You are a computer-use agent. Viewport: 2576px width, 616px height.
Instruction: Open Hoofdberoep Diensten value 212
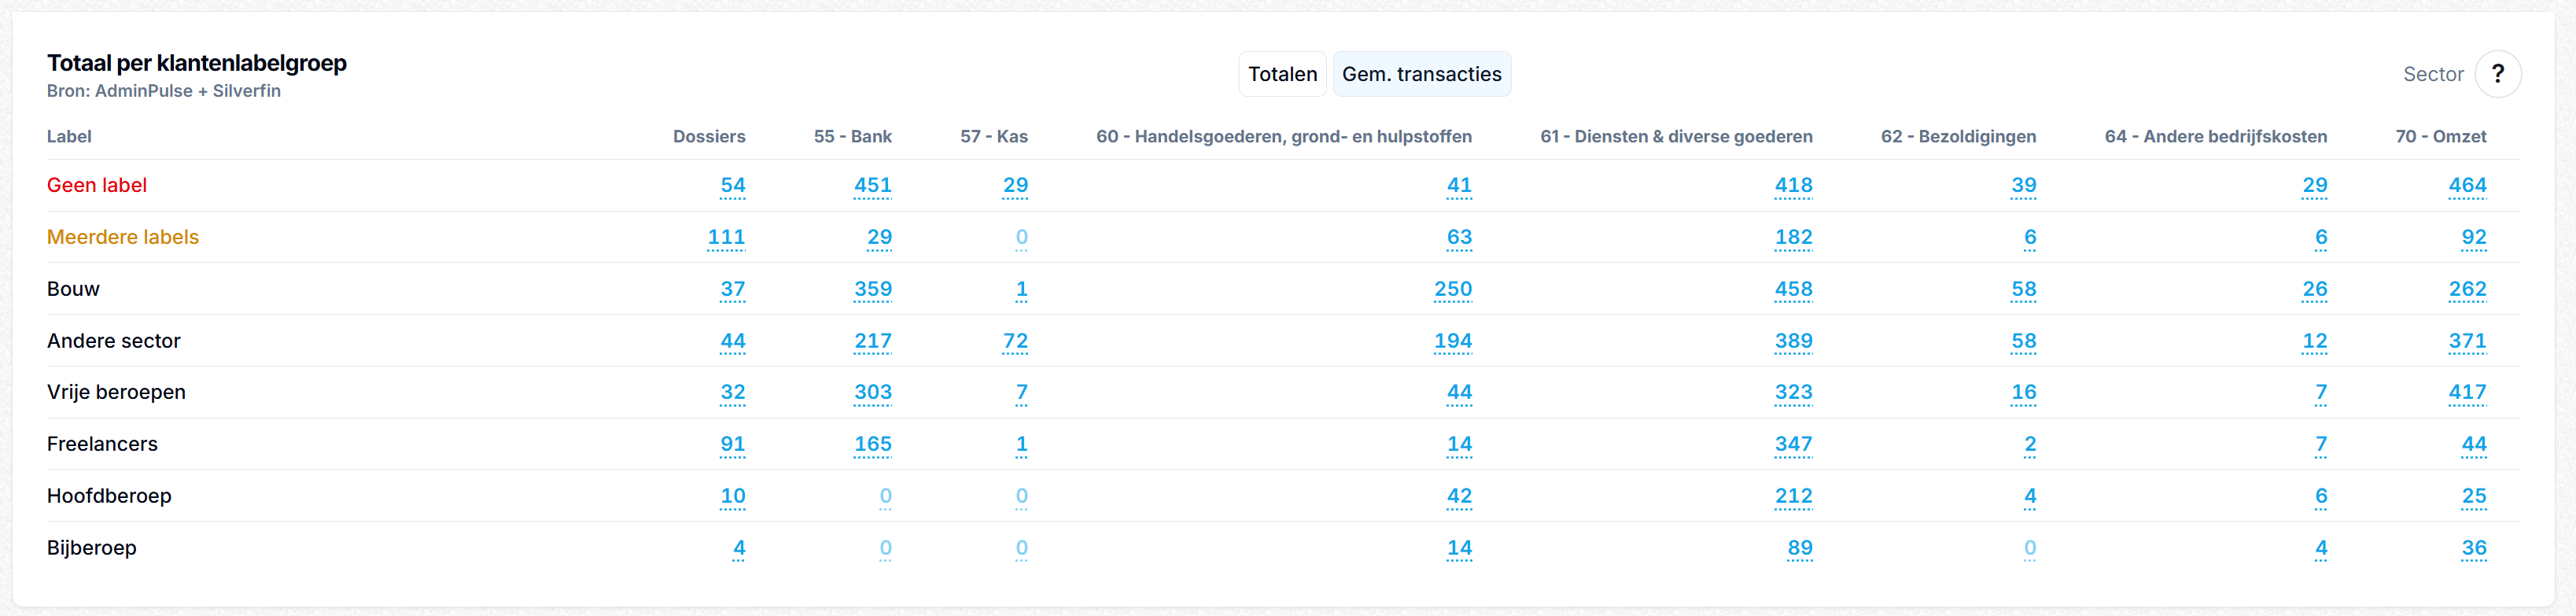coord(1793,496)
